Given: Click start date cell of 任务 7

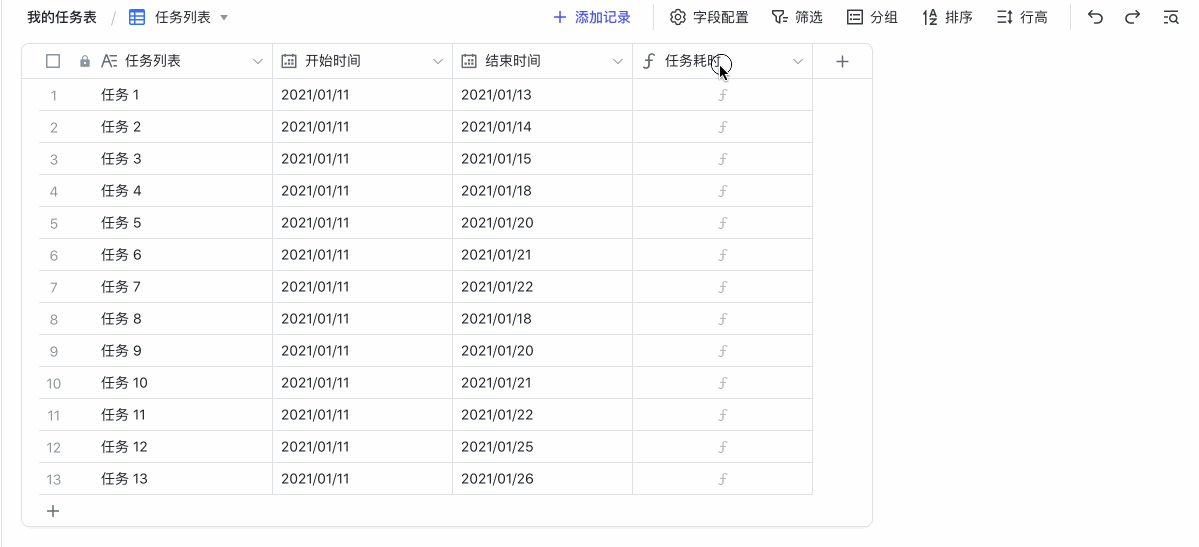Looking at the screenshot, I should [362, 287].
